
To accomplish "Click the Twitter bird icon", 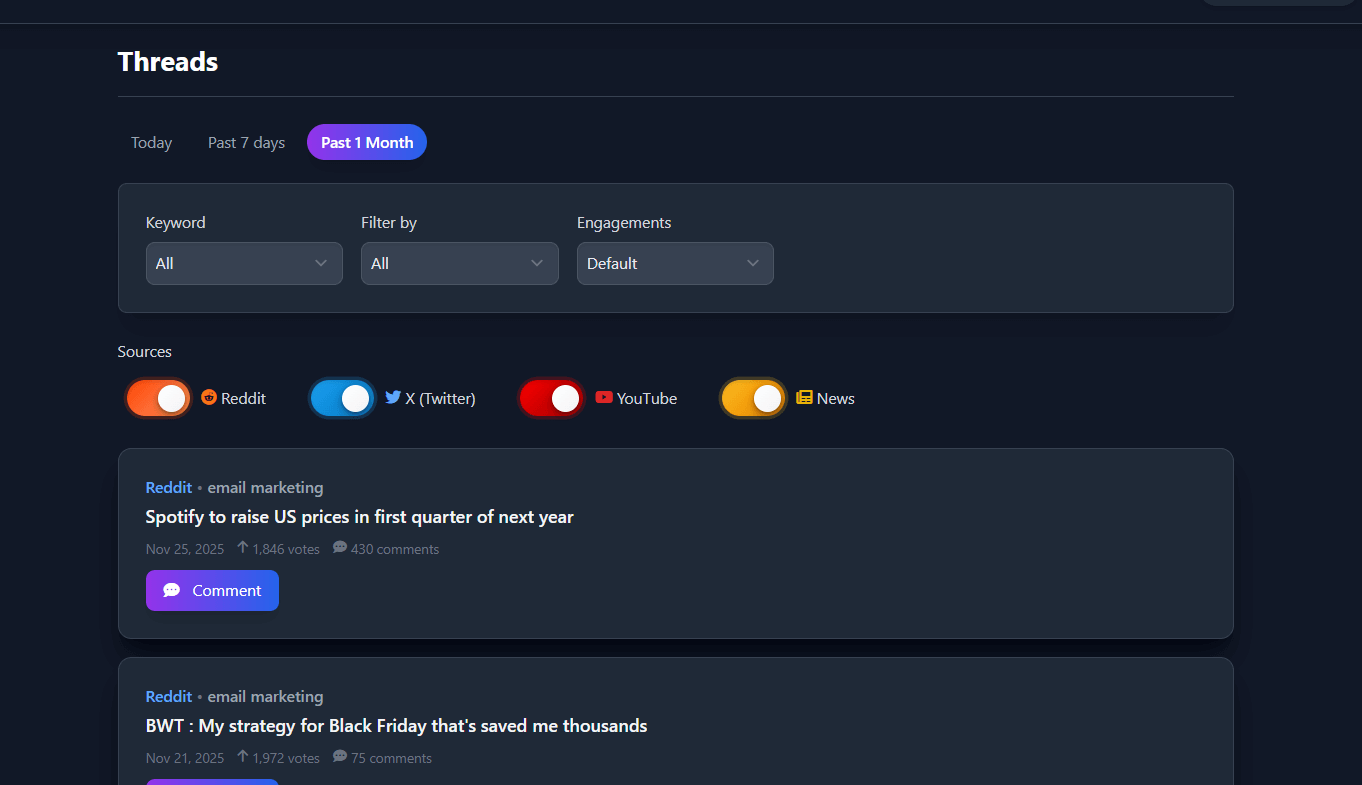I will click(x=393, y=397).
